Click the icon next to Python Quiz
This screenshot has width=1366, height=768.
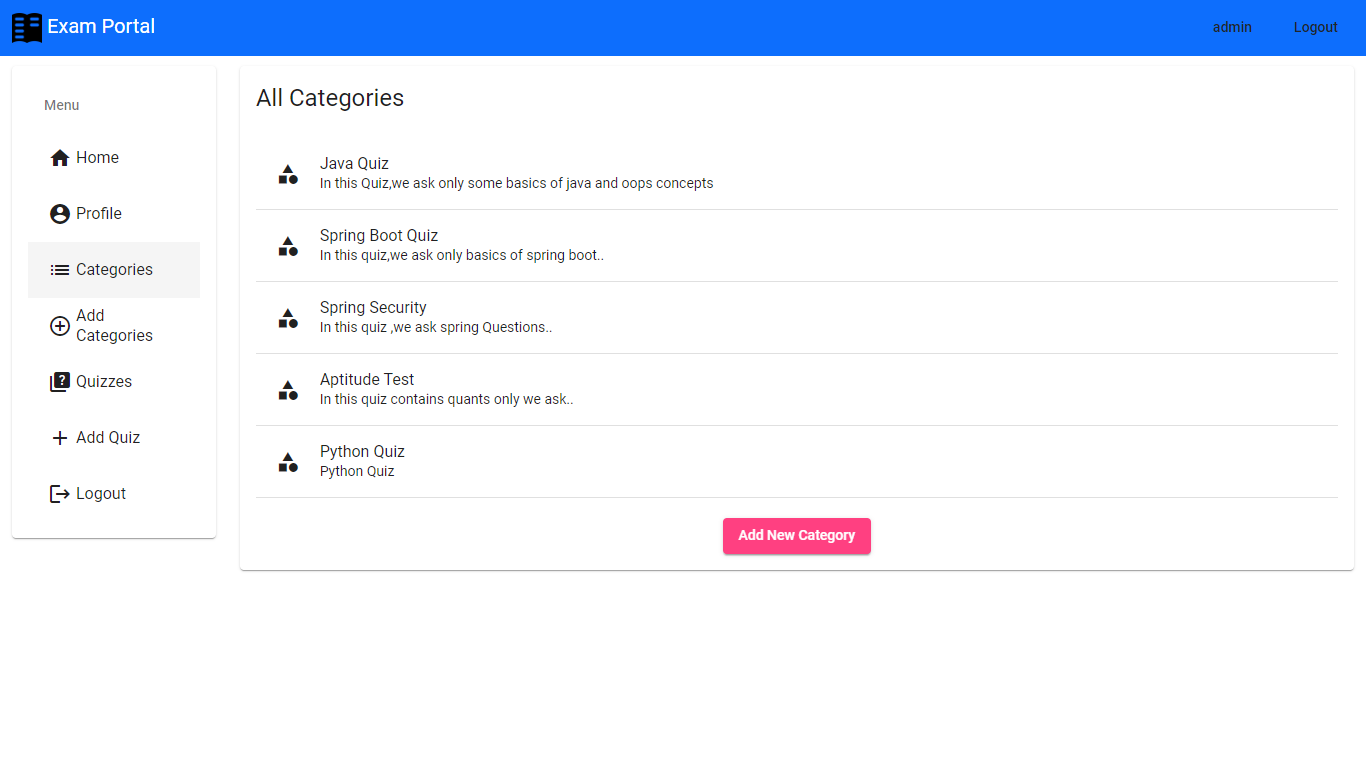click(x=288, y=461)
